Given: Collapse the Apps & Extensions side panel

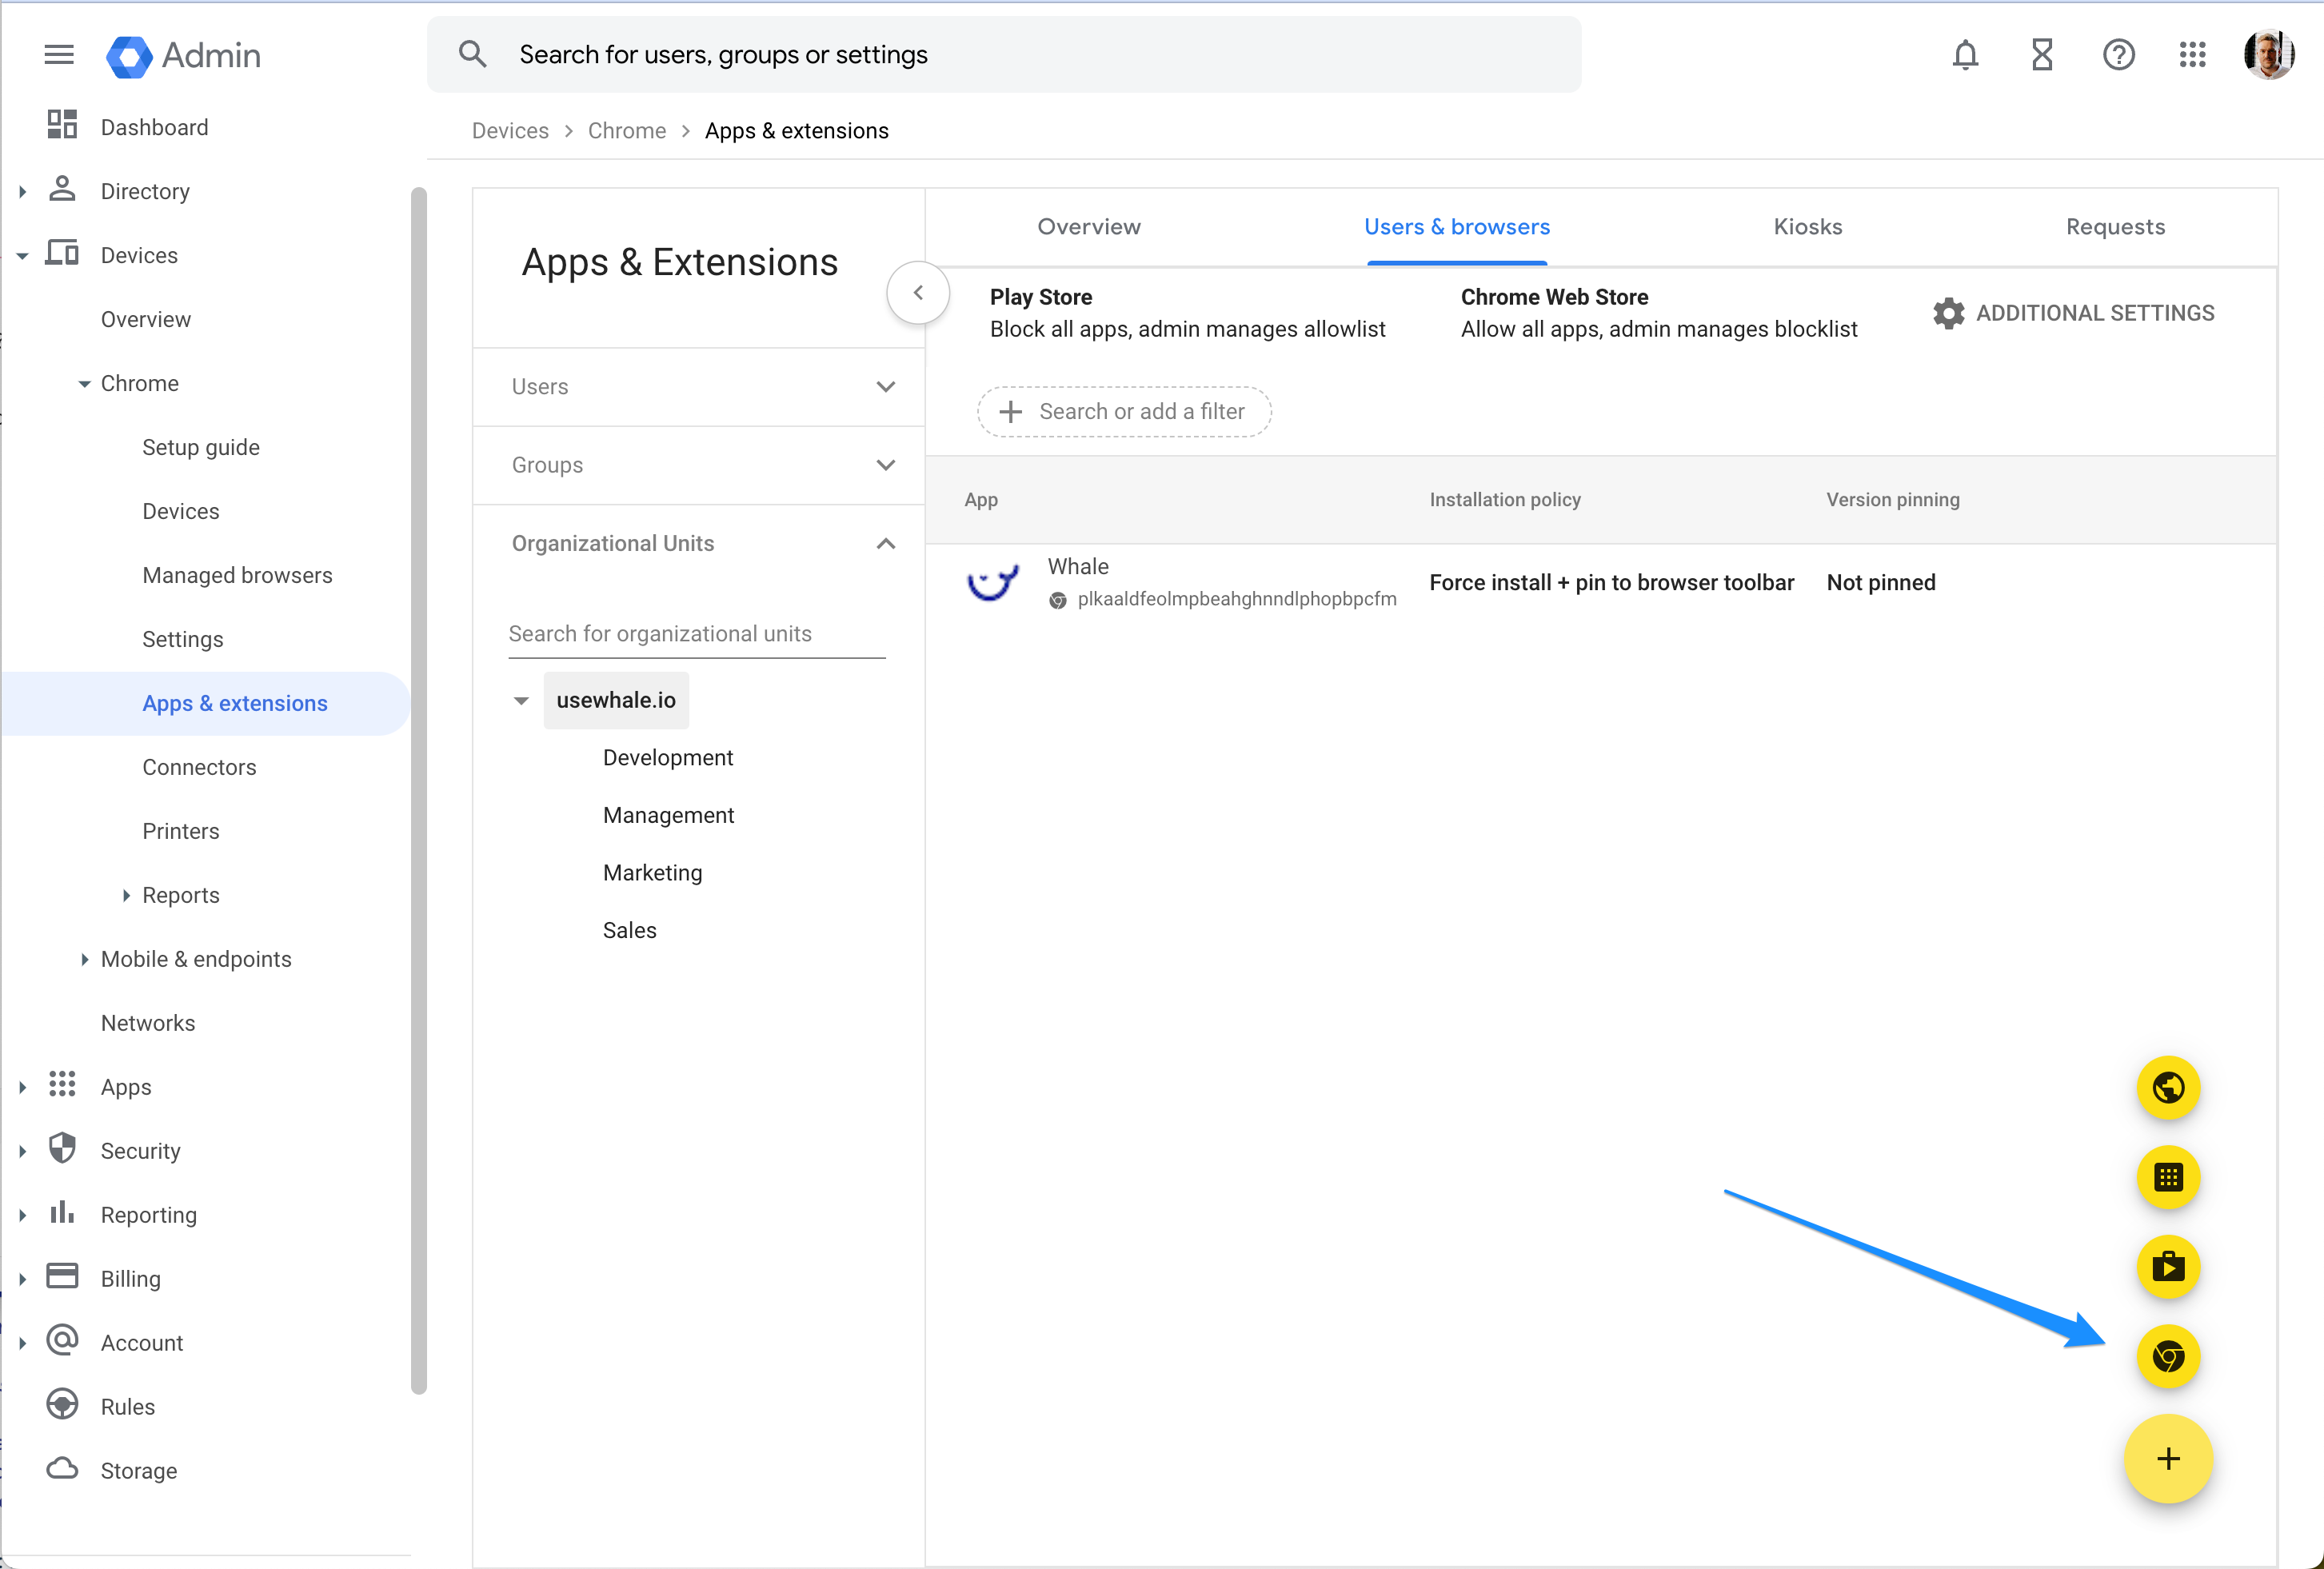Looking at the screenshot, I should [917, 293].
